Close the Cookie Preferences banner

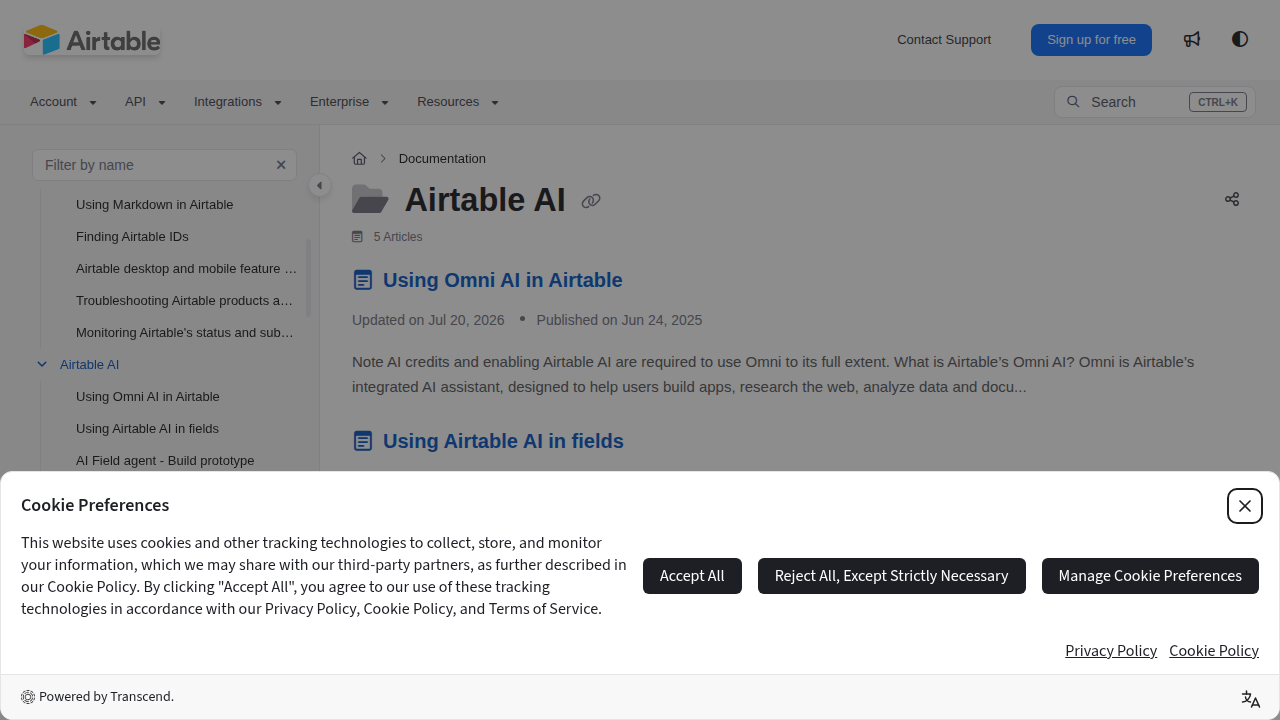click(1245, 506)
